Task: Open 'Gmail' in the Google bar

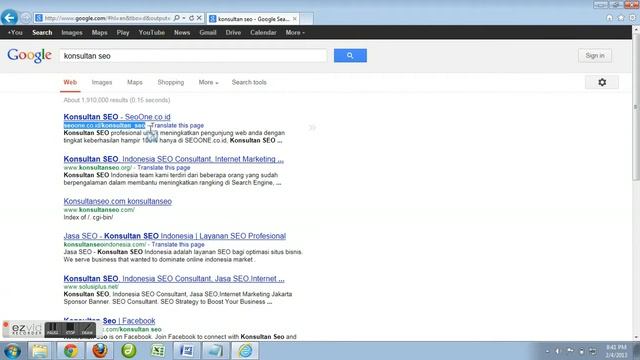Action: coord(208,32)
